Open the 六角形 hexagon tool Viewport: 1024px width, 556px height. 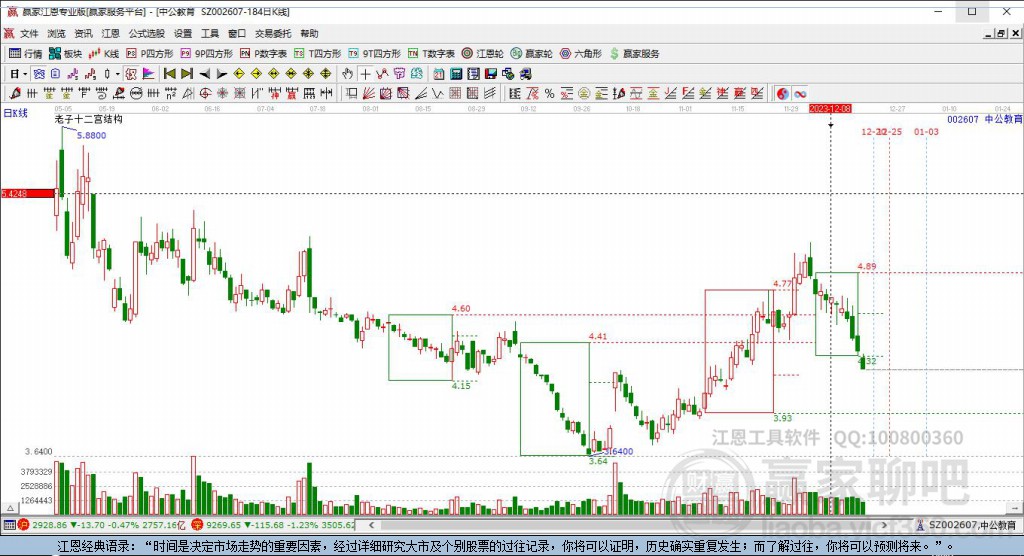(x=581, y=54)
